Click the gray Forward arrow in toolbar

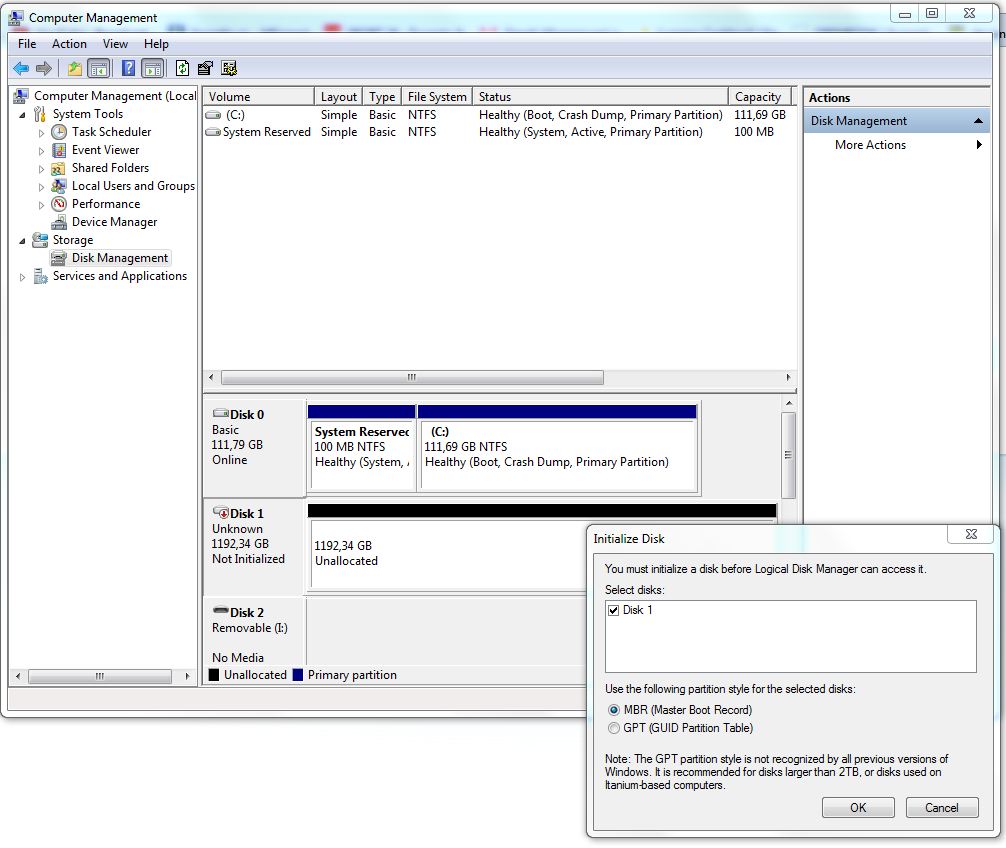point(44,68)
